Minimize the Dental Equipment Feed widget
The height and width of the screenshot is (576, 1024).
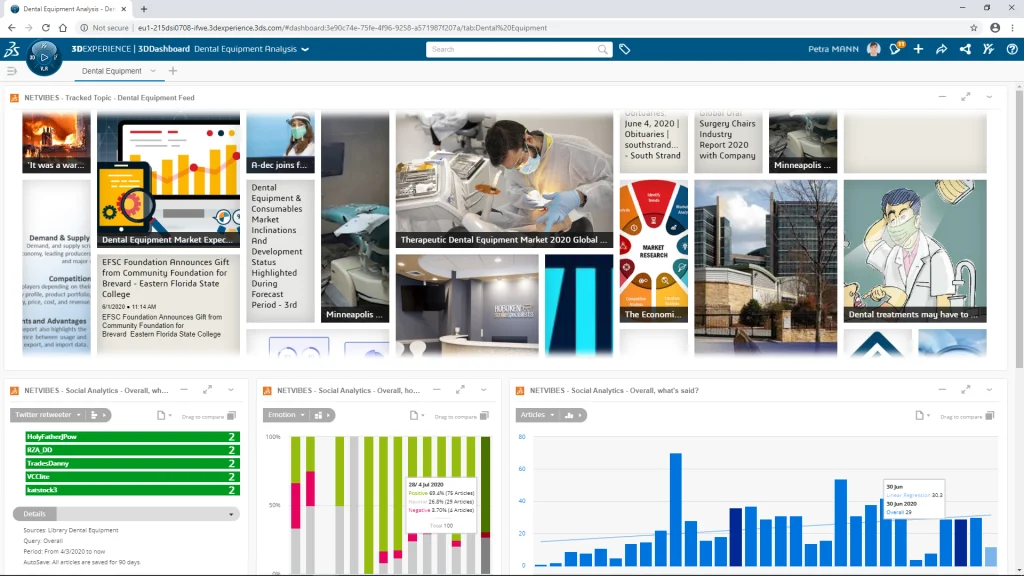tap(942, 97)
